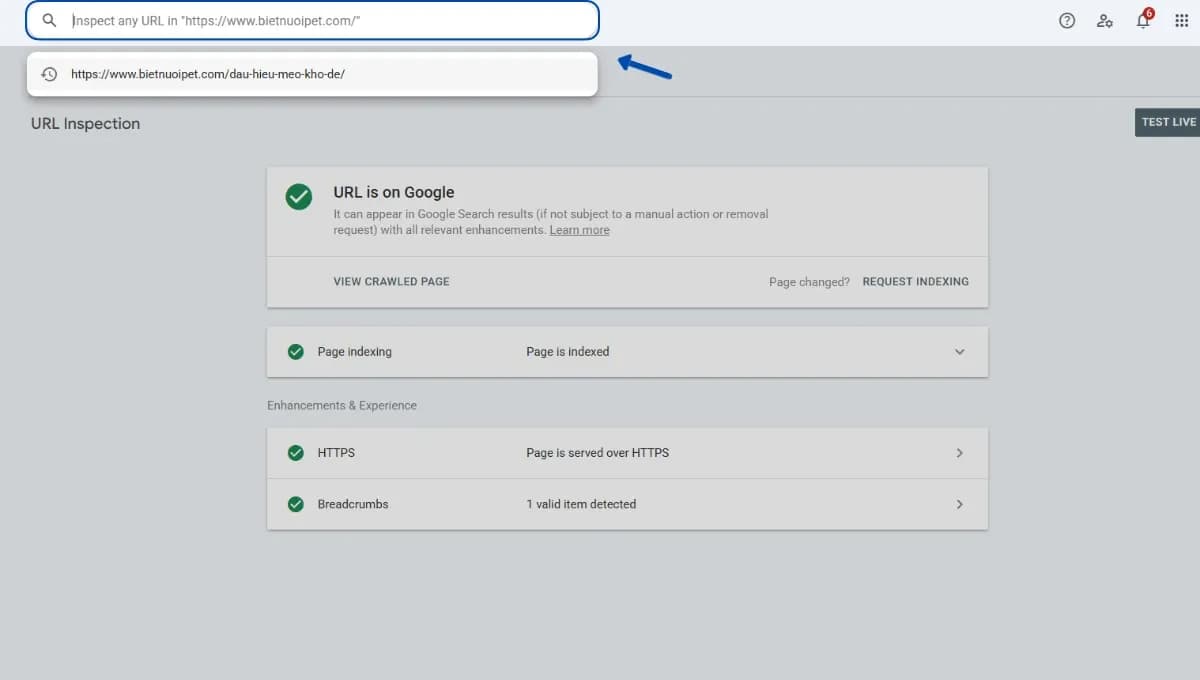Viewport: 1200px width, 680px height.
Task: Click green check beside Page indexing
Action: pyautogui.click(x=295, y=352)
